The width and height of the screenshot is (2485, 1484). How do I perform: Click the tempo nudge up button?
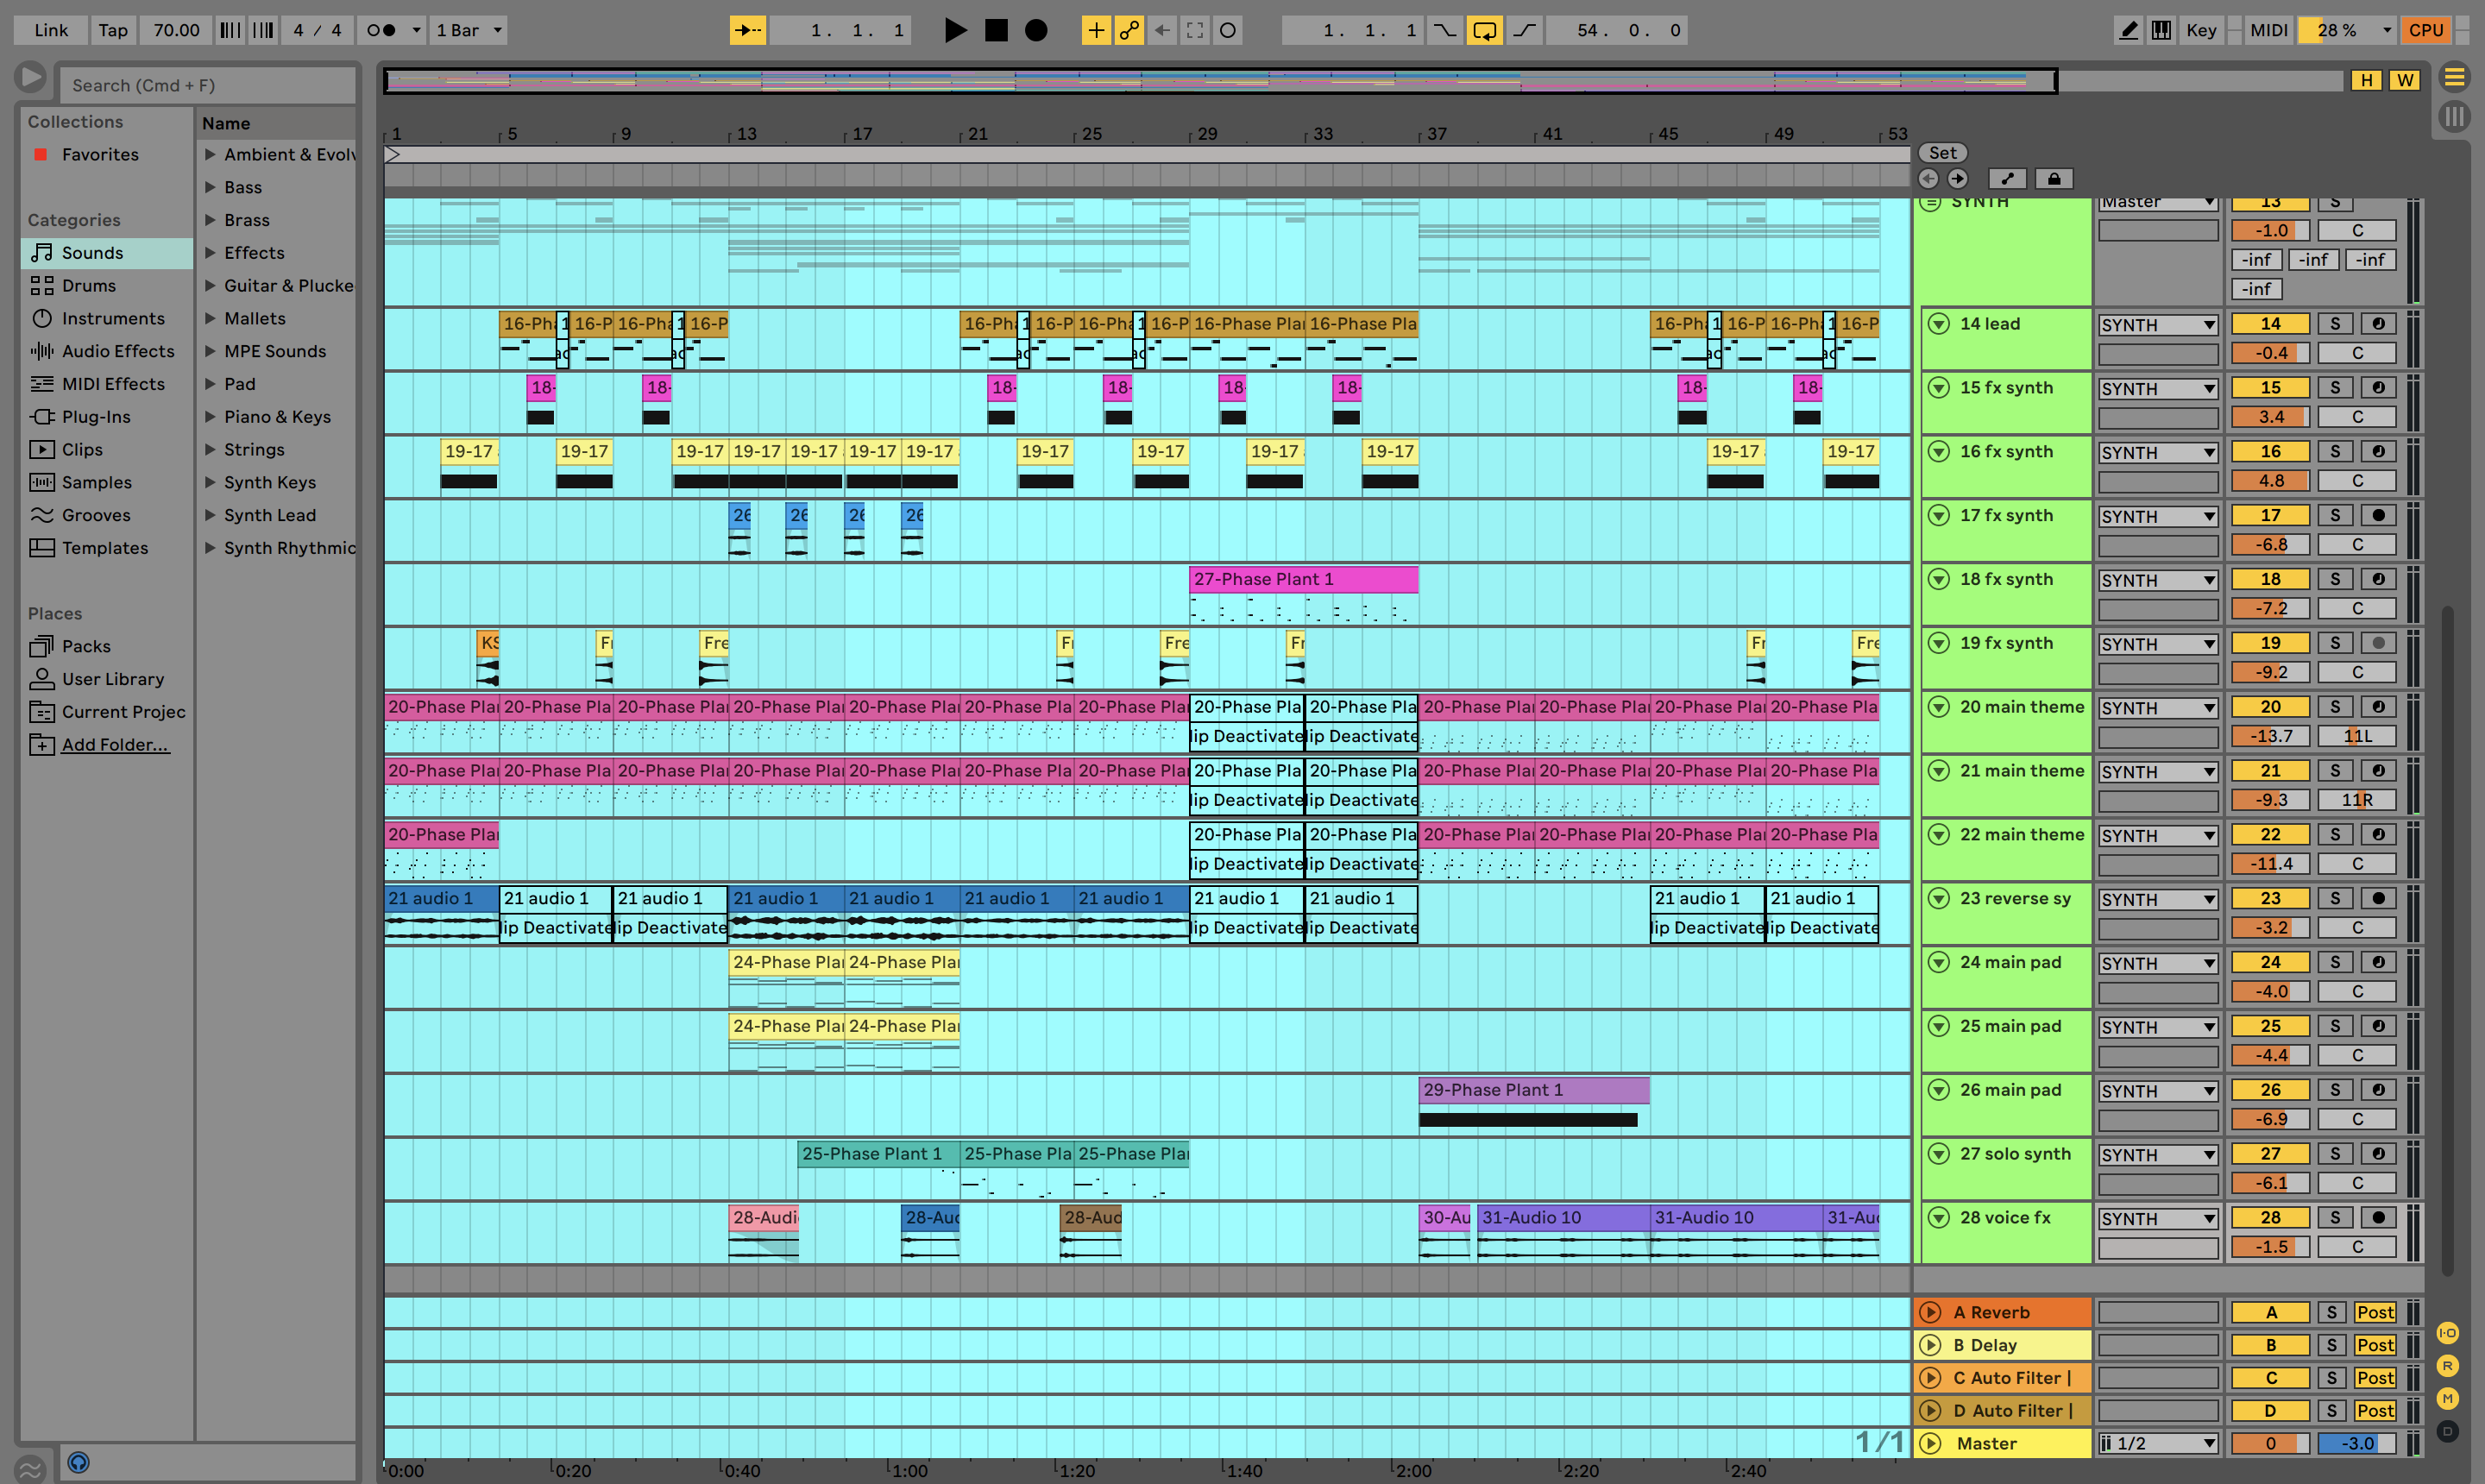pos(263,30)
